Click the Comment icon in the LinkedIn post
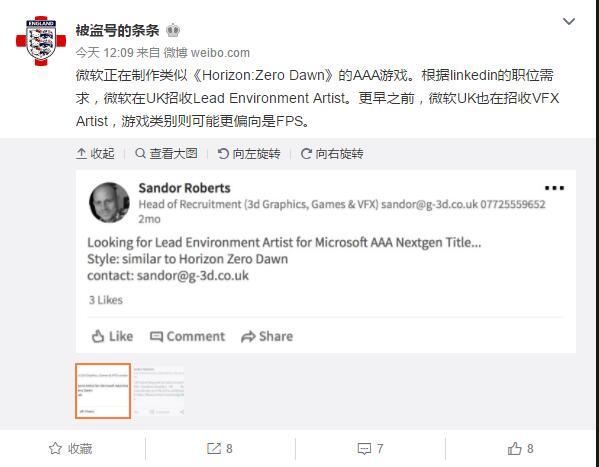 (x=156, y=336)
